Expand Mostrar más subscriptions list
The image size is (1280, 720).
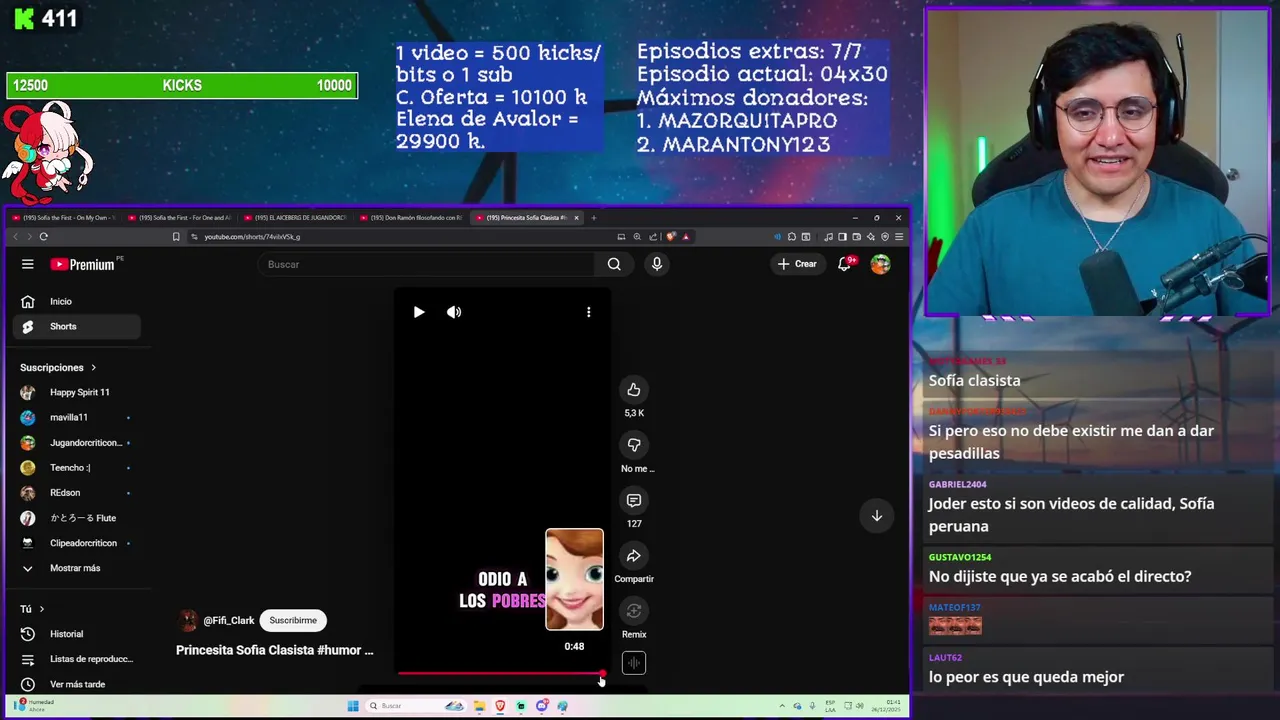coord(77,568)
